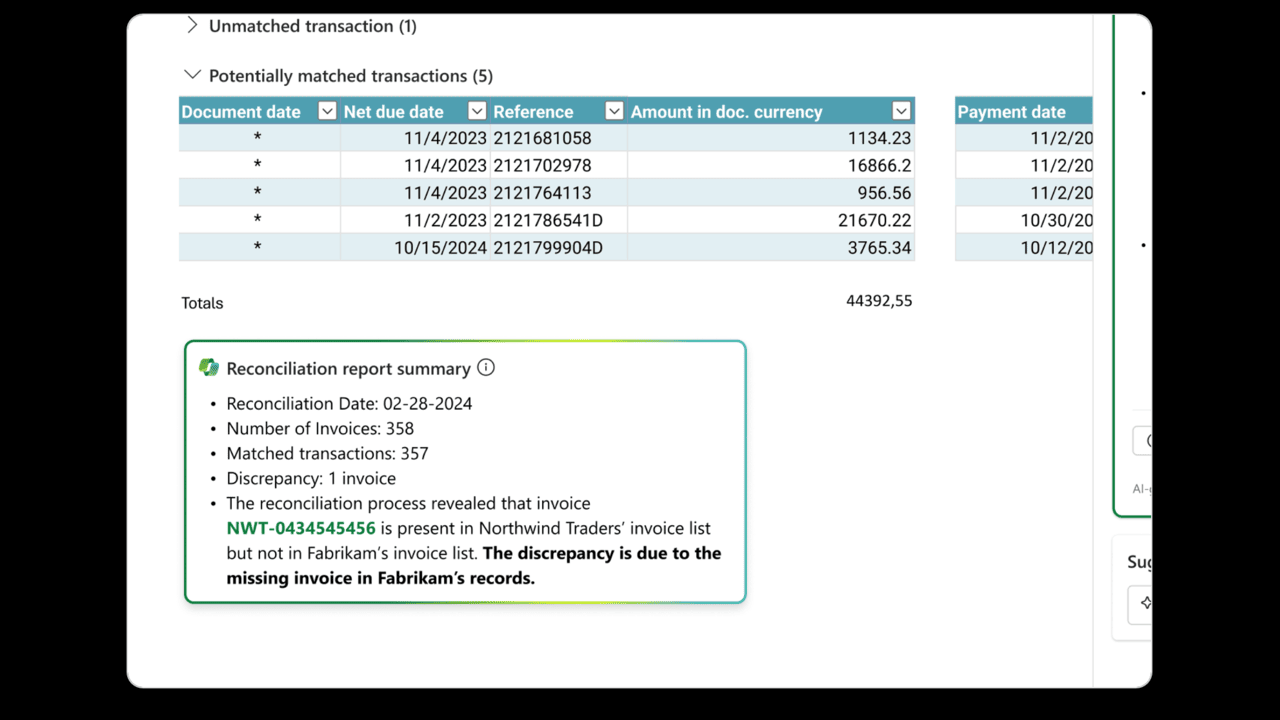The image size is (1280, 720).
Task: Click the Totals row label
Action: tap(202, 303)
